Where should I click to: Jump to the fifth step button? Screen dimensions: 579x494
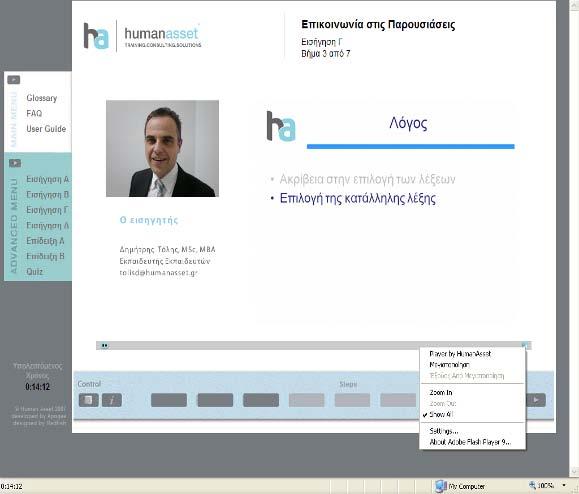(352, 400)
